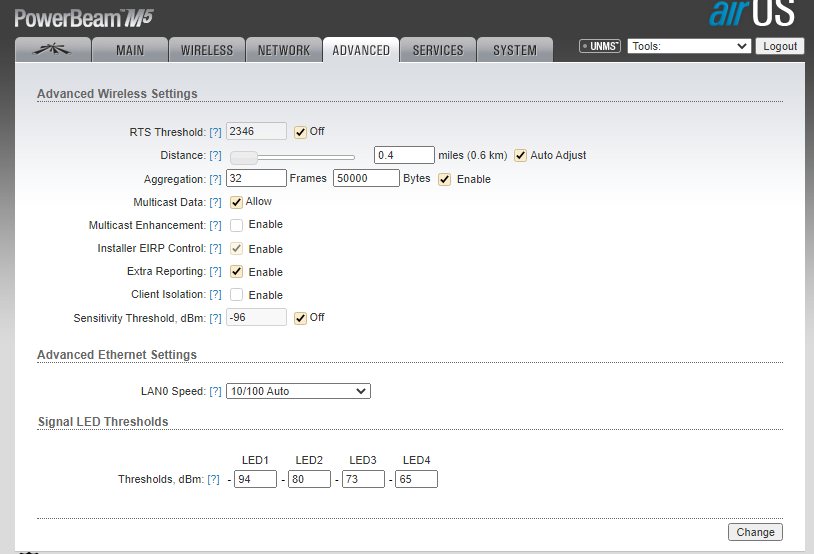Open help for Multicast Data

215,202
